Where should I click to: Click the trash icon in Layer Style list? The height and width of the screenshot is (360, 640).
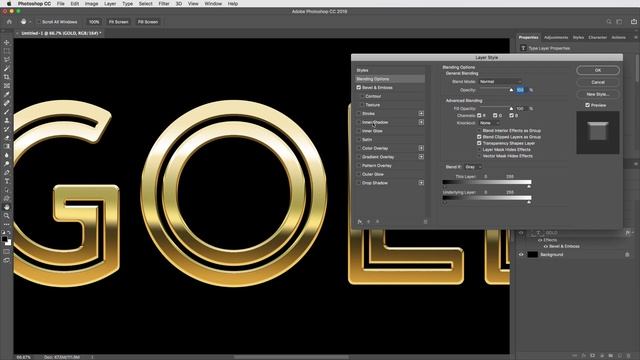pyautogui.click(x=425, y=222)
